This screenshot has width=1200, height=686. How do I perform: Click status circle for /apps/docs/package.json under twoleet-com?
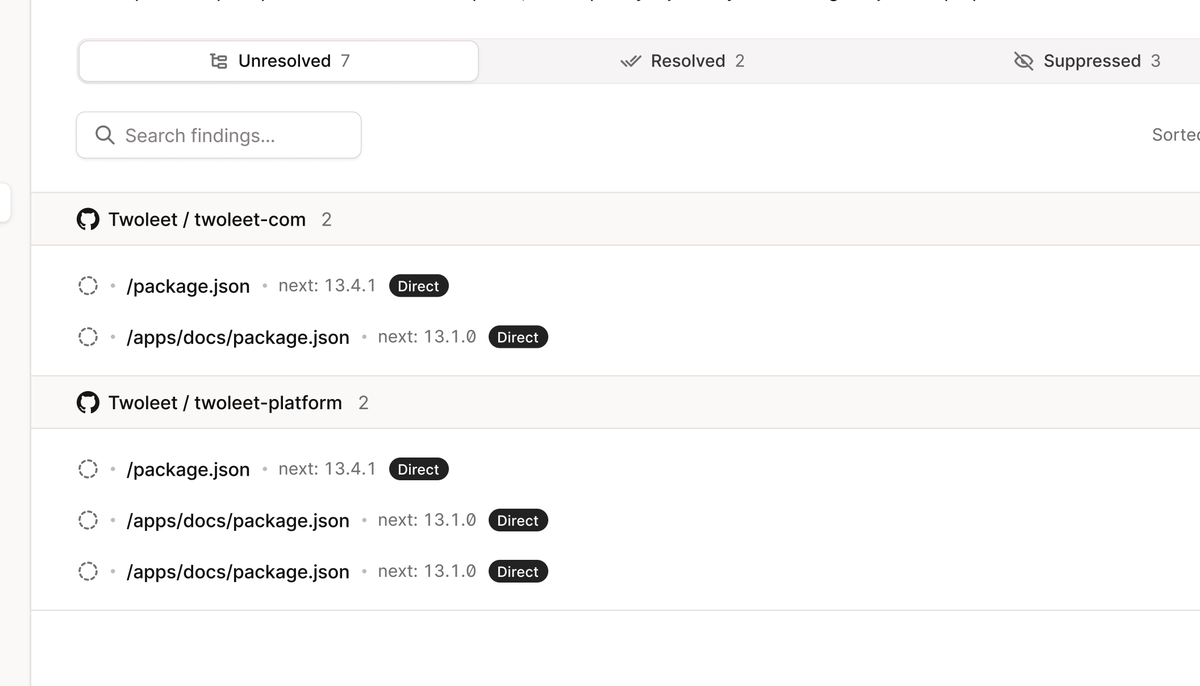tap(88, 337)
